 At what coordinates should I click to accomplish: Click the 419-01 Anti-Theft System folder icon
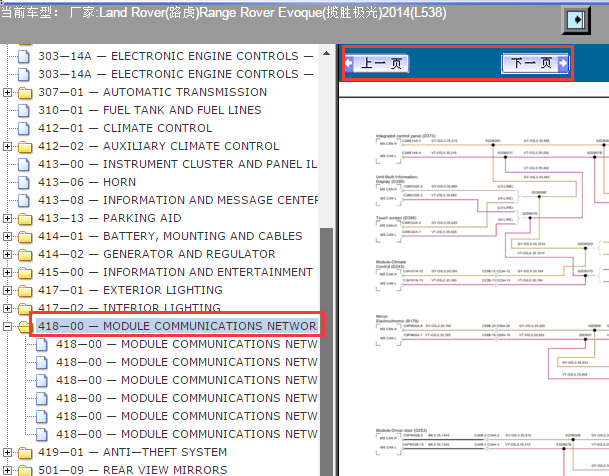(25, 453)
